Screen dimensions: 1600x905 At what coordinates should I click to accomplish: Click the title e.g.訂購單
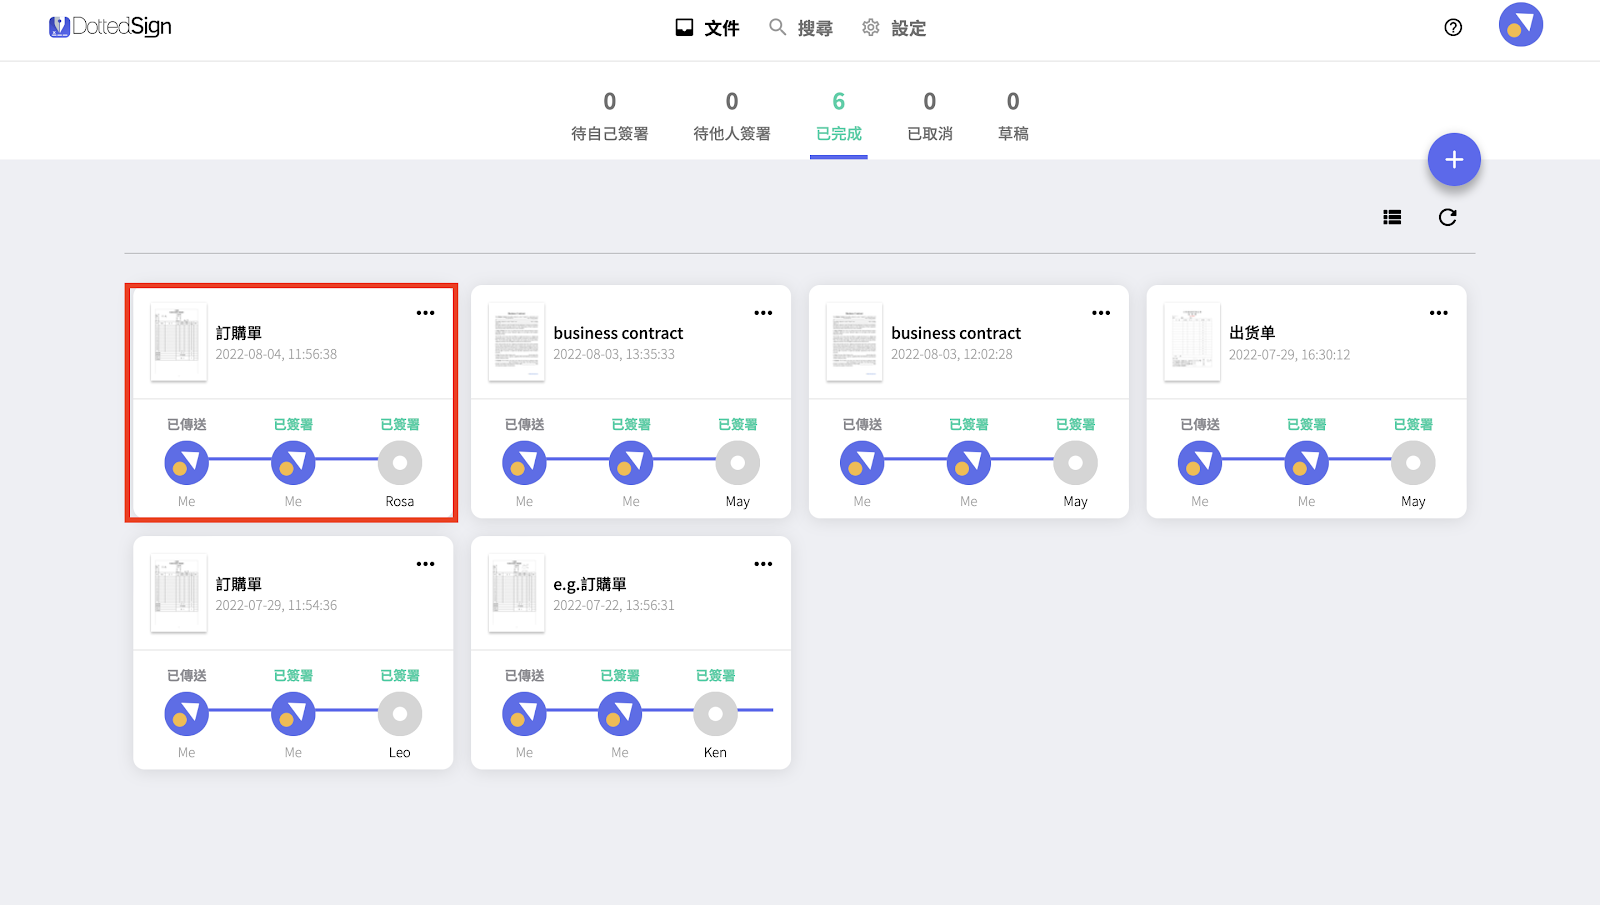coord(590,584)
